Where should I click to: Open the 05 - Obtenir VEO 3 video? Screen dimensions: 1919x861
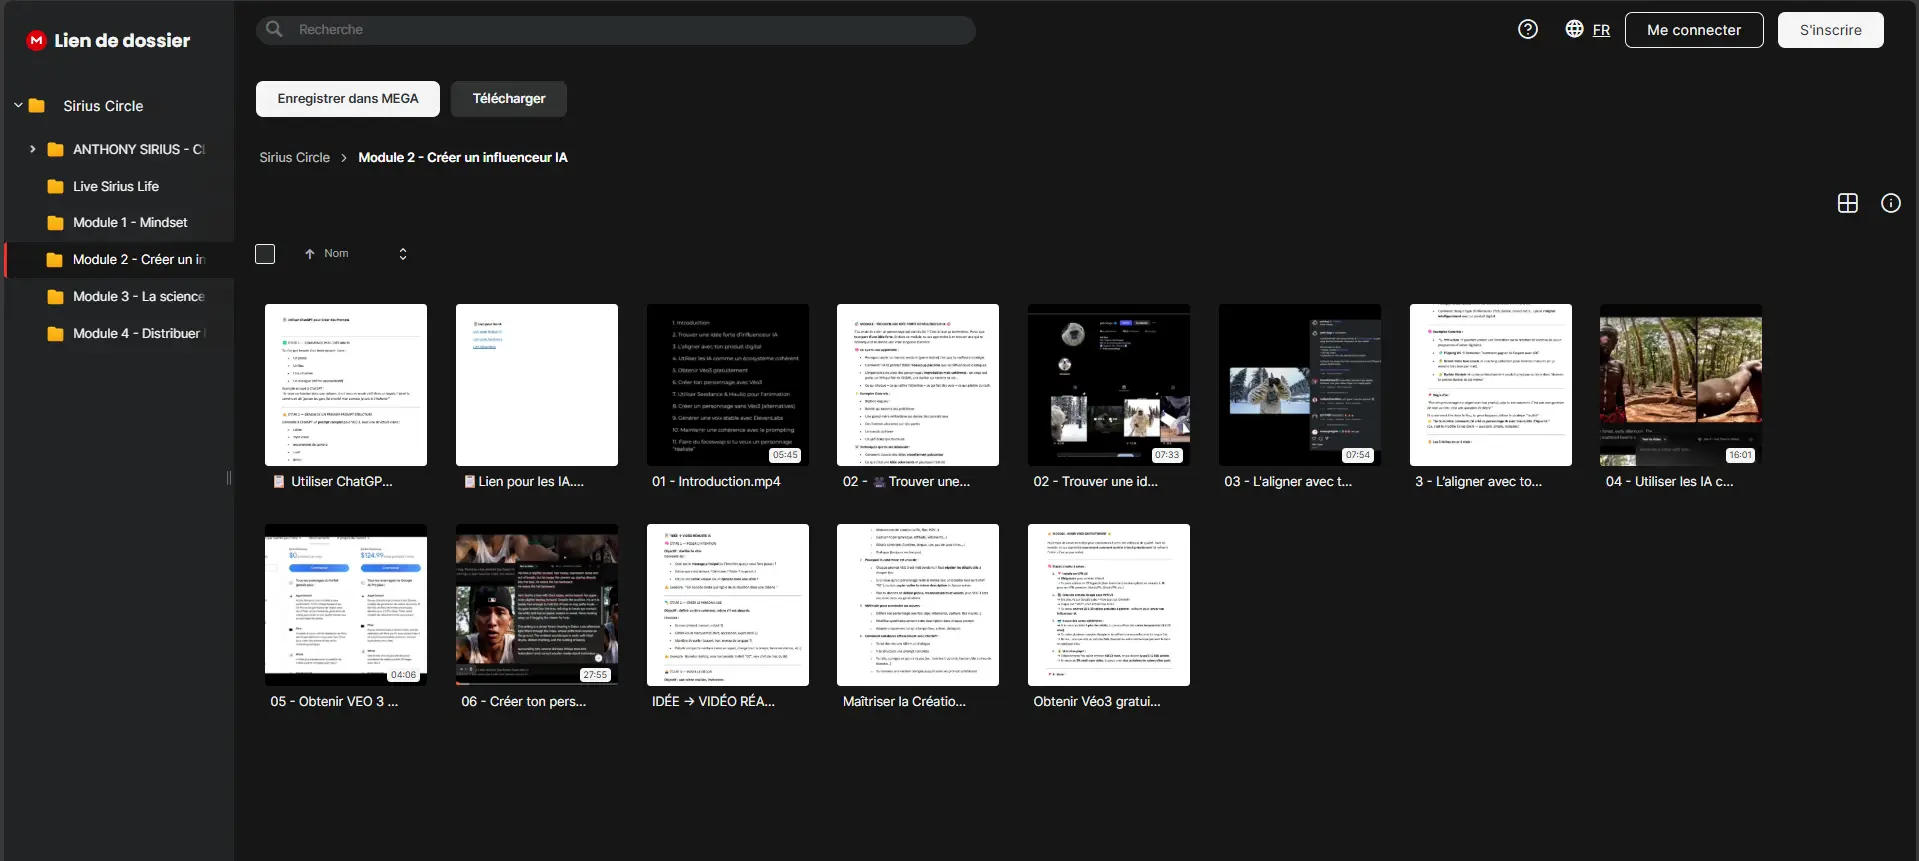(x=346, y=605)
